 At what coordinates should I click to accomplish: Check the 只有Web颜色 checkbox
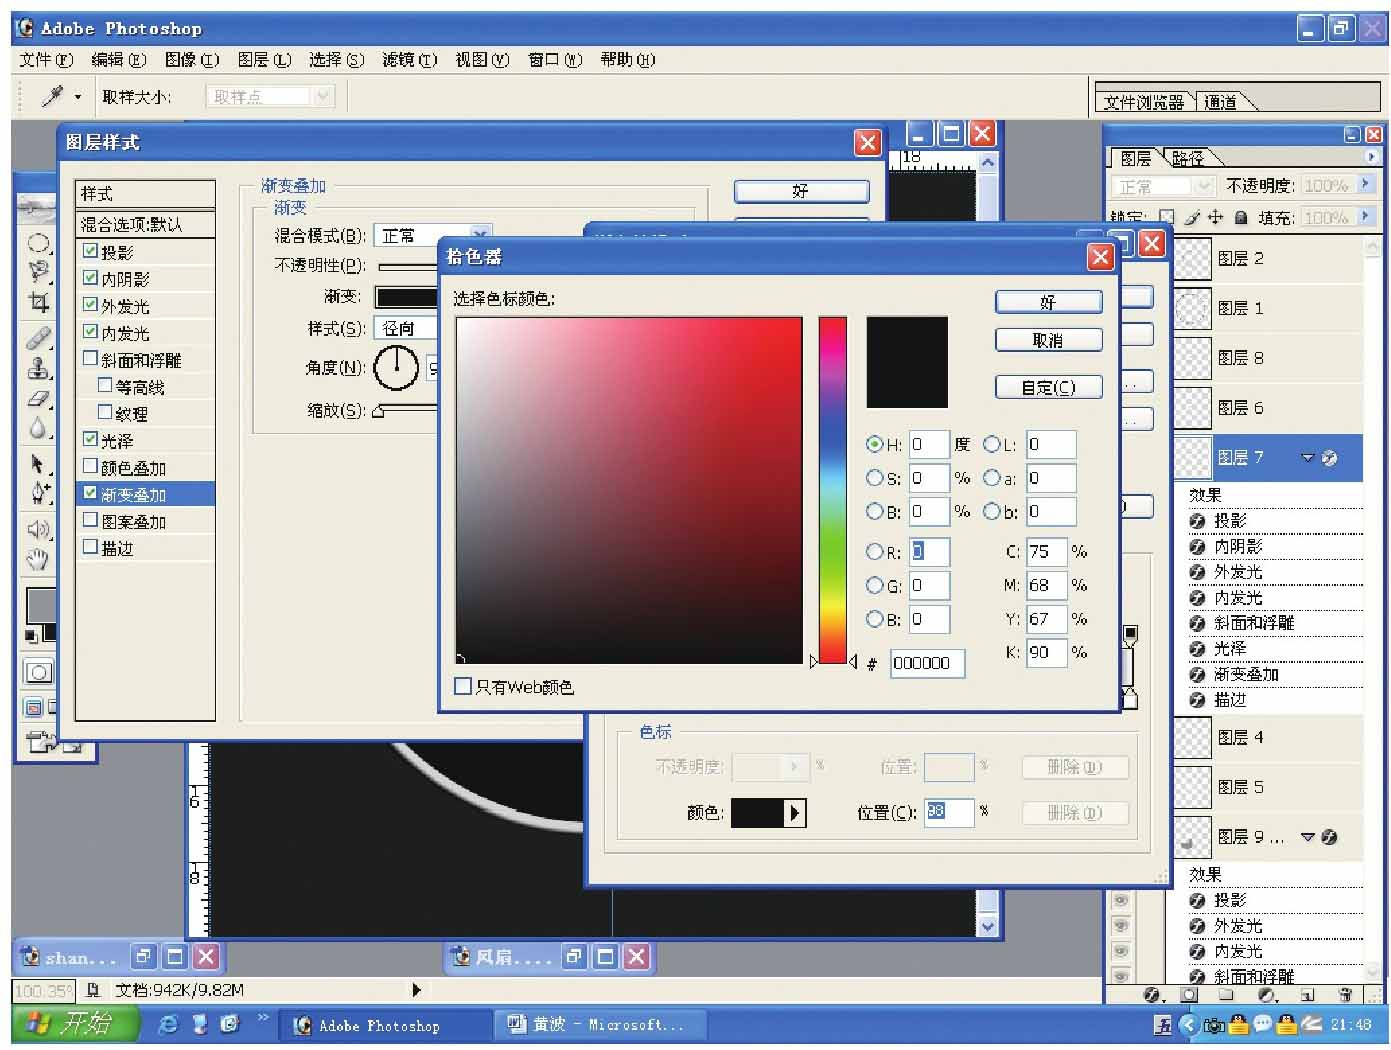pyautogui.click(x=463, y=687)
